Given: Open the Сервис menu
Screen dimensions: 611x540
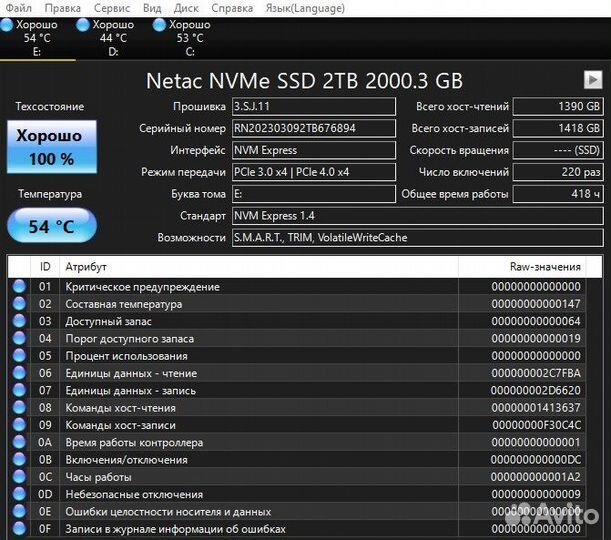Looking at the screenshot, I should coord(112,8).
